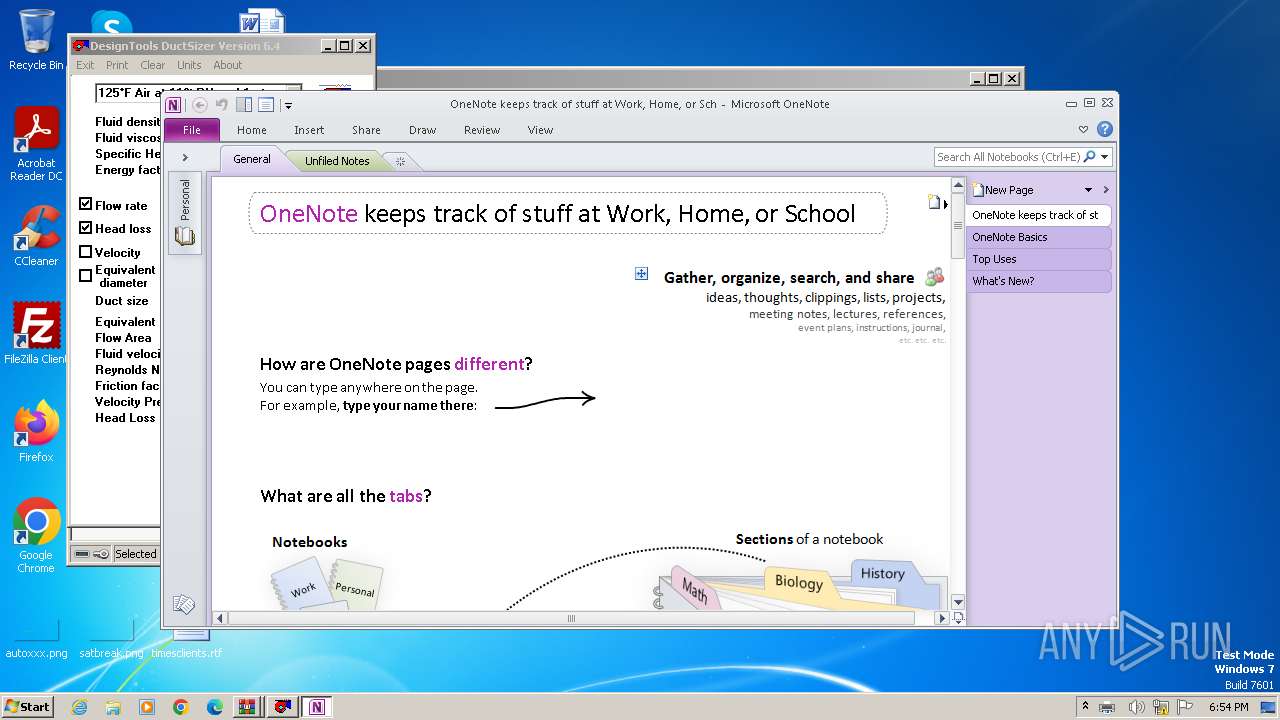Expand the notebook navigation bar chevron

[185, 157]
